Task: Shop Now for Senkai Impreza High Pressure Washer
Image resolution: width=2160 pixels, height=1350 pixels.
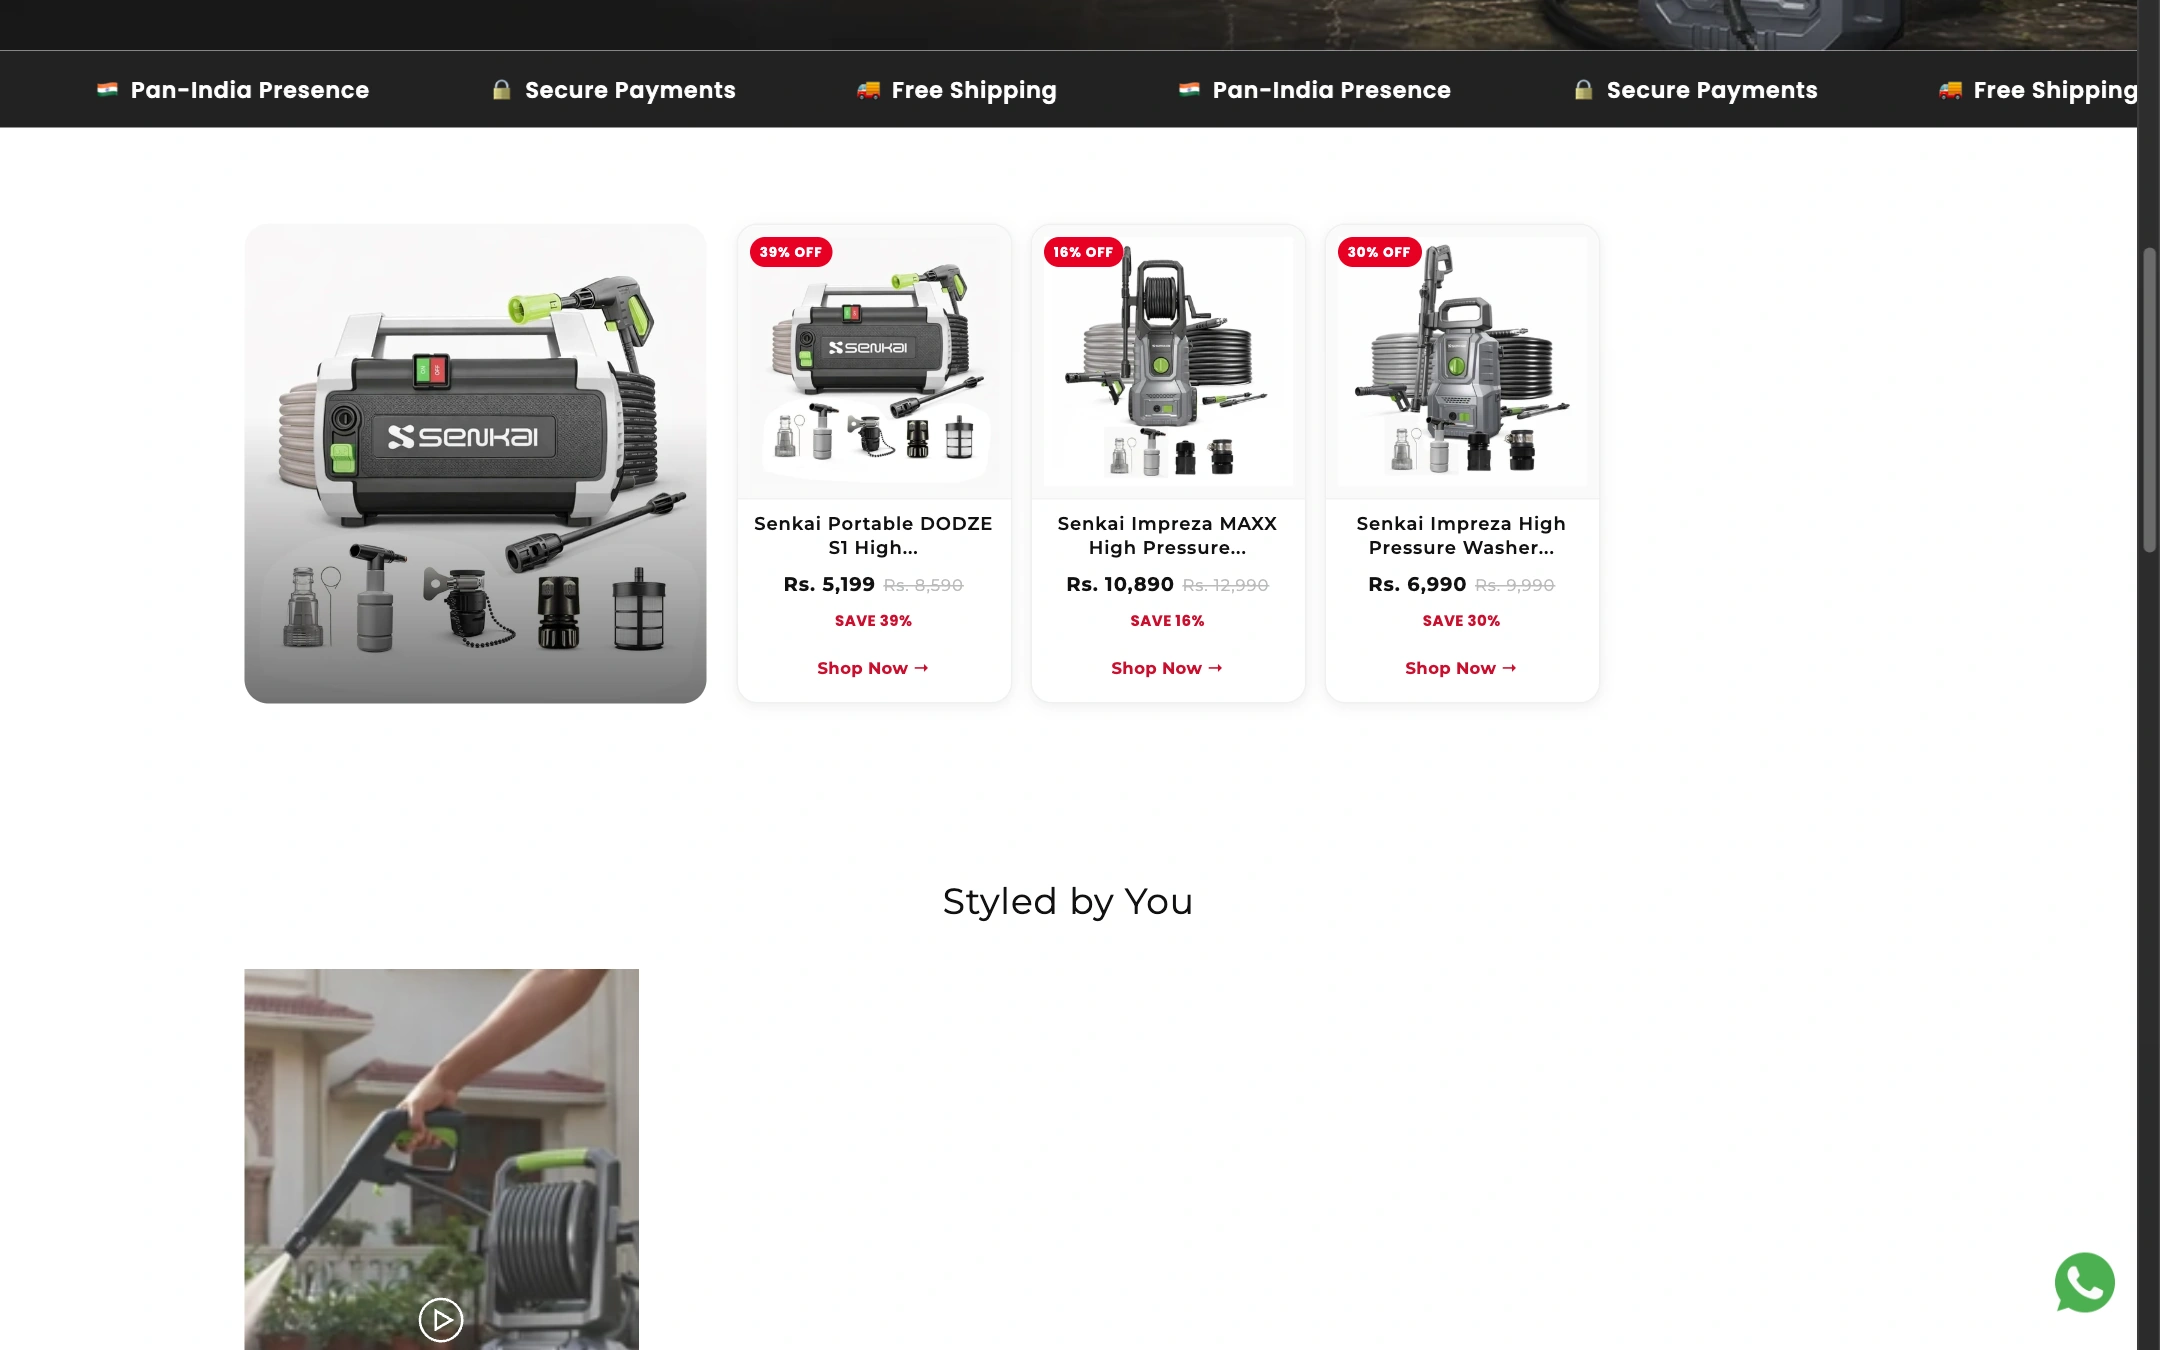Action: pos(1461,668)
